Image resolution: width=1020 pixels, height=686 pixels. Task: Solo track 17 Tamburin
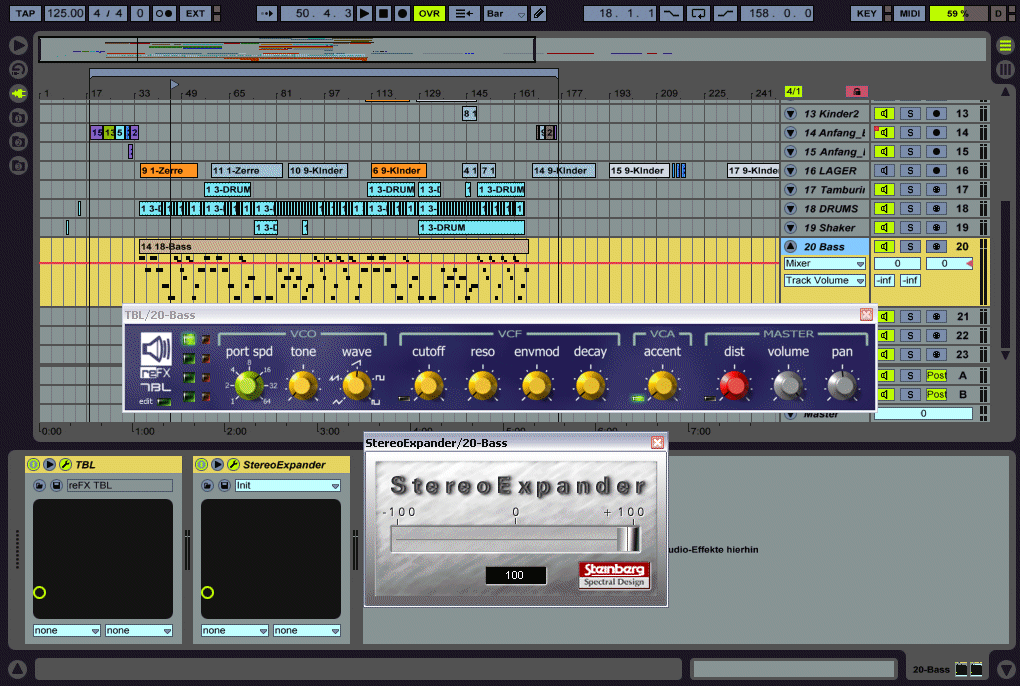pos(910,189)
